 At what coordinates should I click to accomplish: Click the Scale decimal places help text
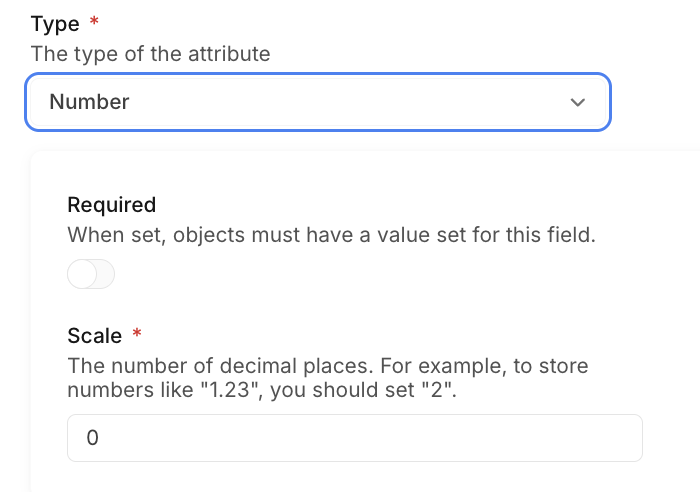coord(327,366)
